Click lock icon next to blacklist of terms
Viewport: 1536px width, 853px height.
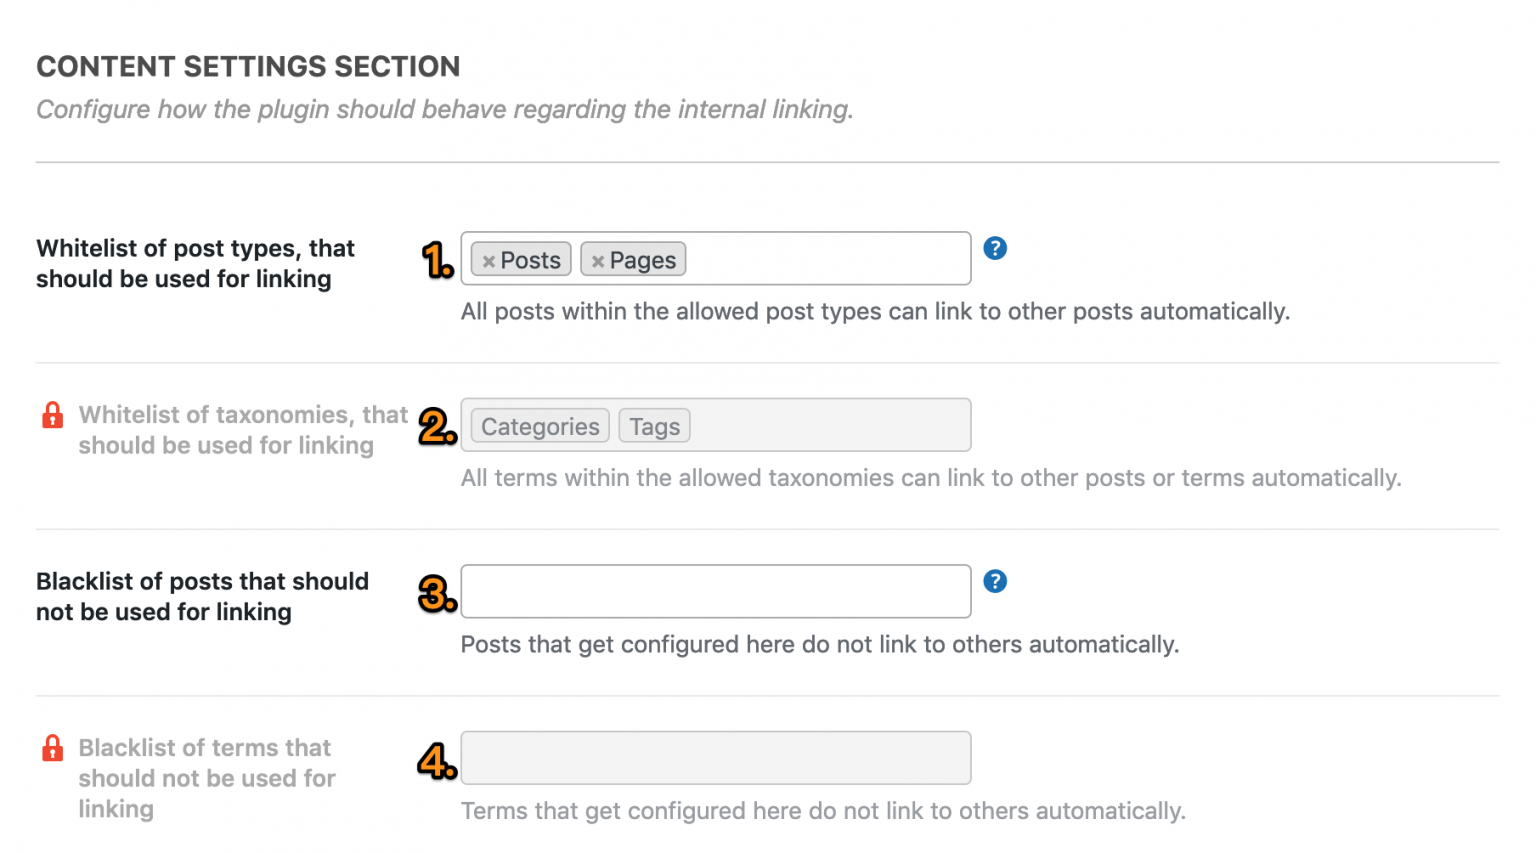pyautogui.click(x=53, y=748)
